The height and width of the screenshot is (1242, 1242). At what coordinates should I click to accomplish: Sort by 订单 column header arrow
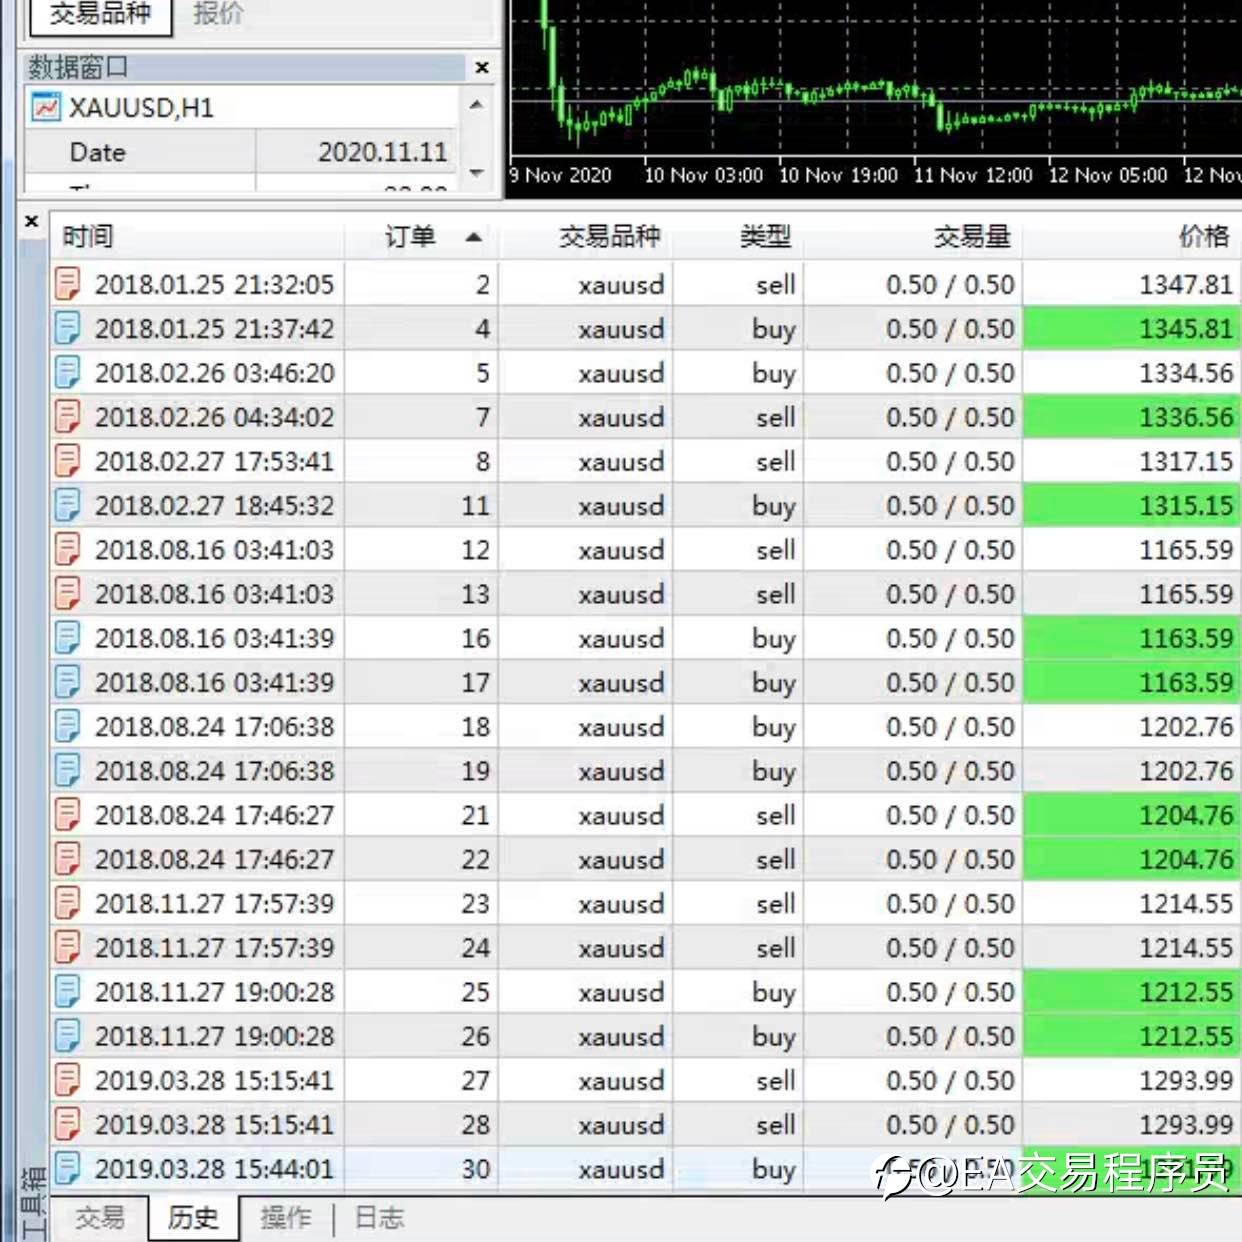click(473, 237)
